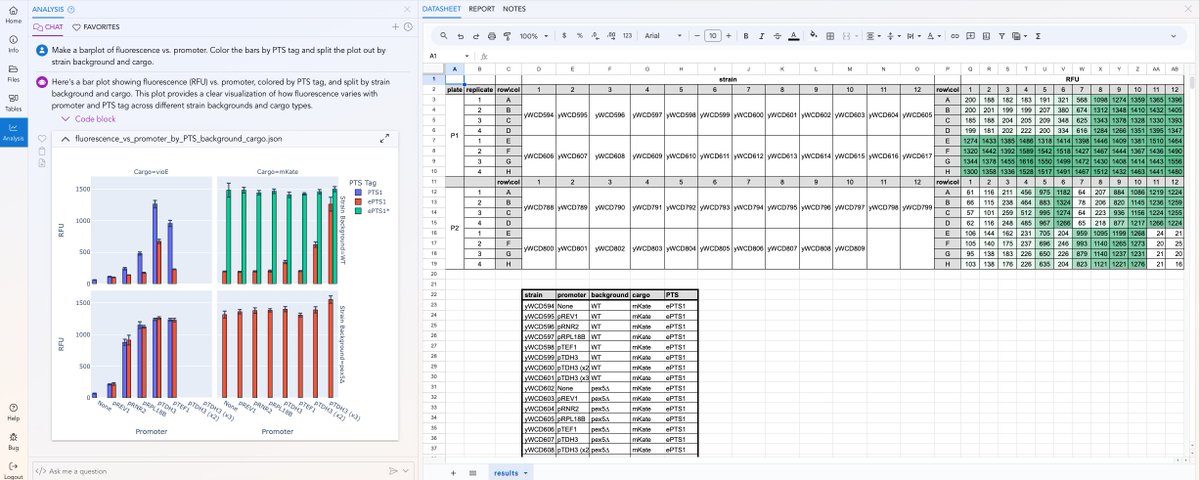1200x480 pixels.
Task: Open the NOTES tab
Action: [514, 8]
